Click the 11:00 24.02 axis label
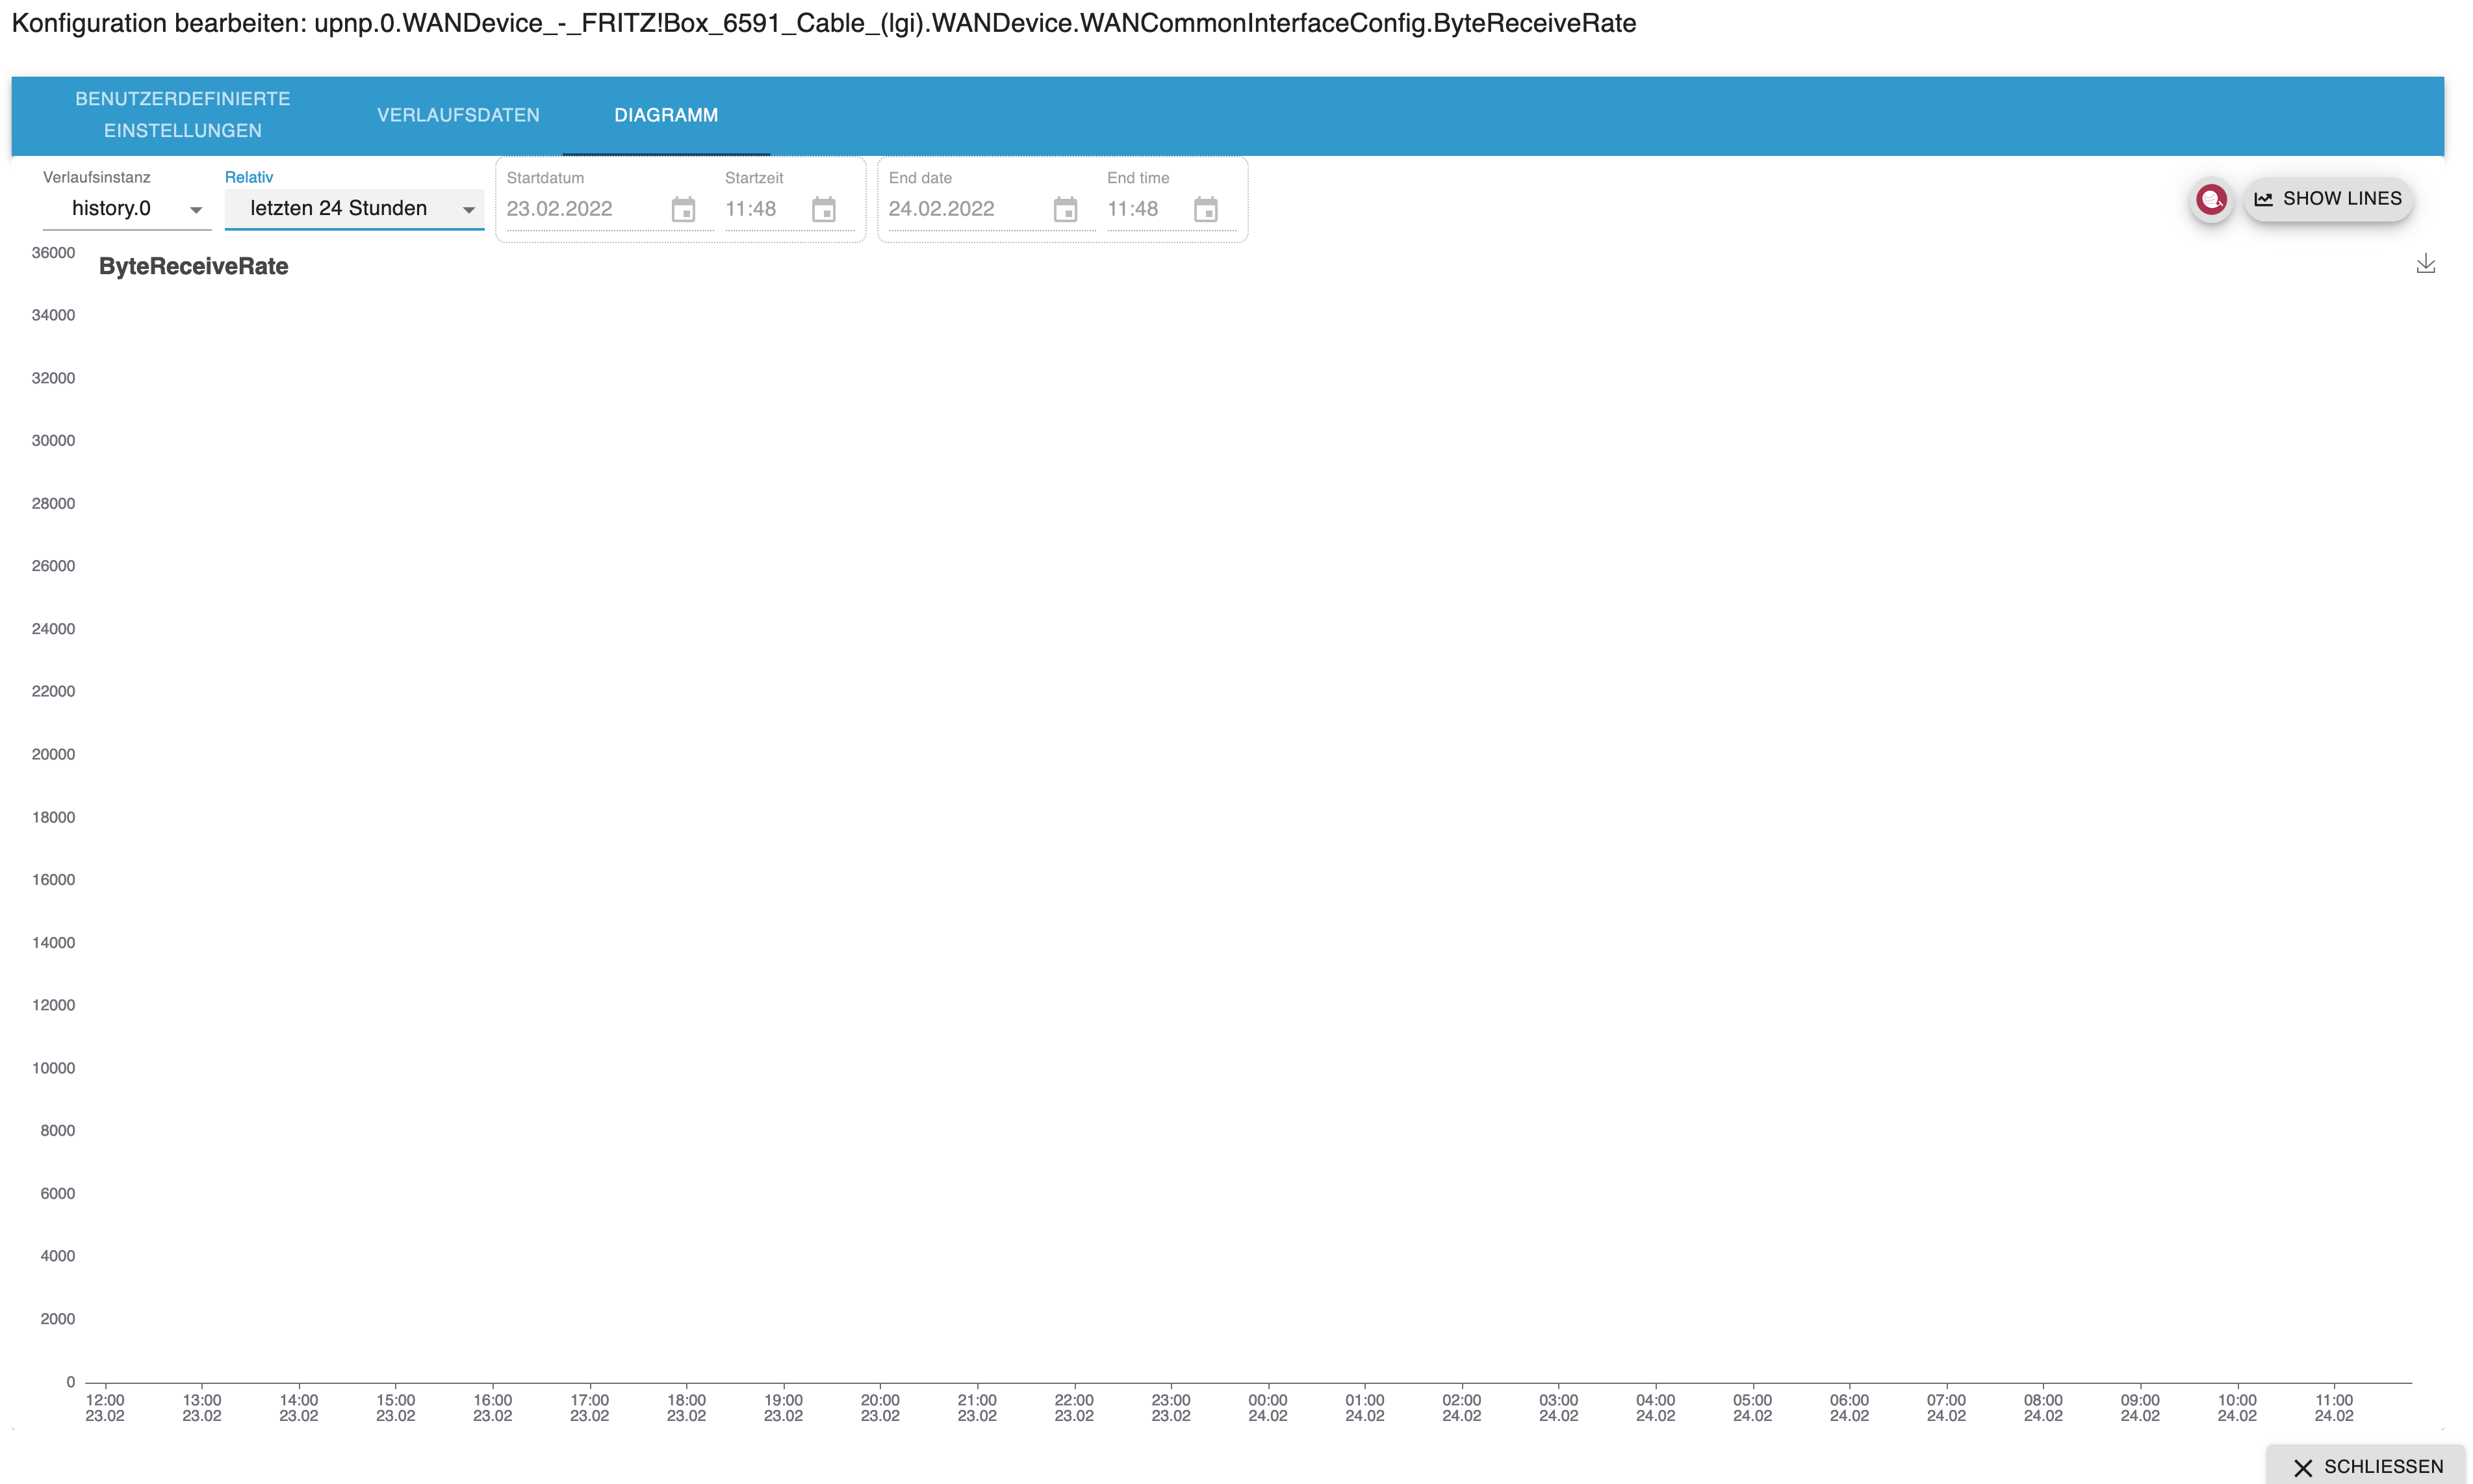Image resolution: width=2473 pixels, height=1484 pixels. (x=2334, y=1408)
